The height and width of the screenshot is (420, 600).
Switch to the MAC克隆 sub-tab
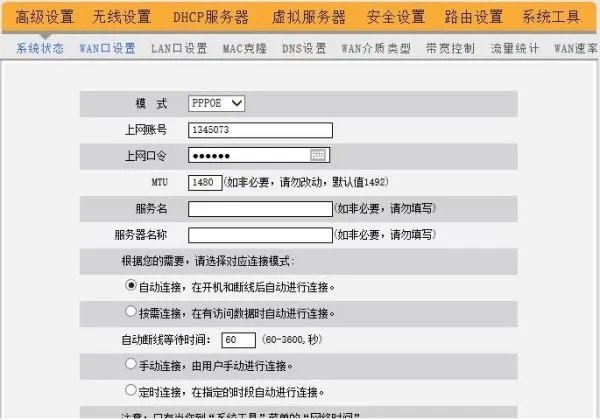(x=245, y=49)
